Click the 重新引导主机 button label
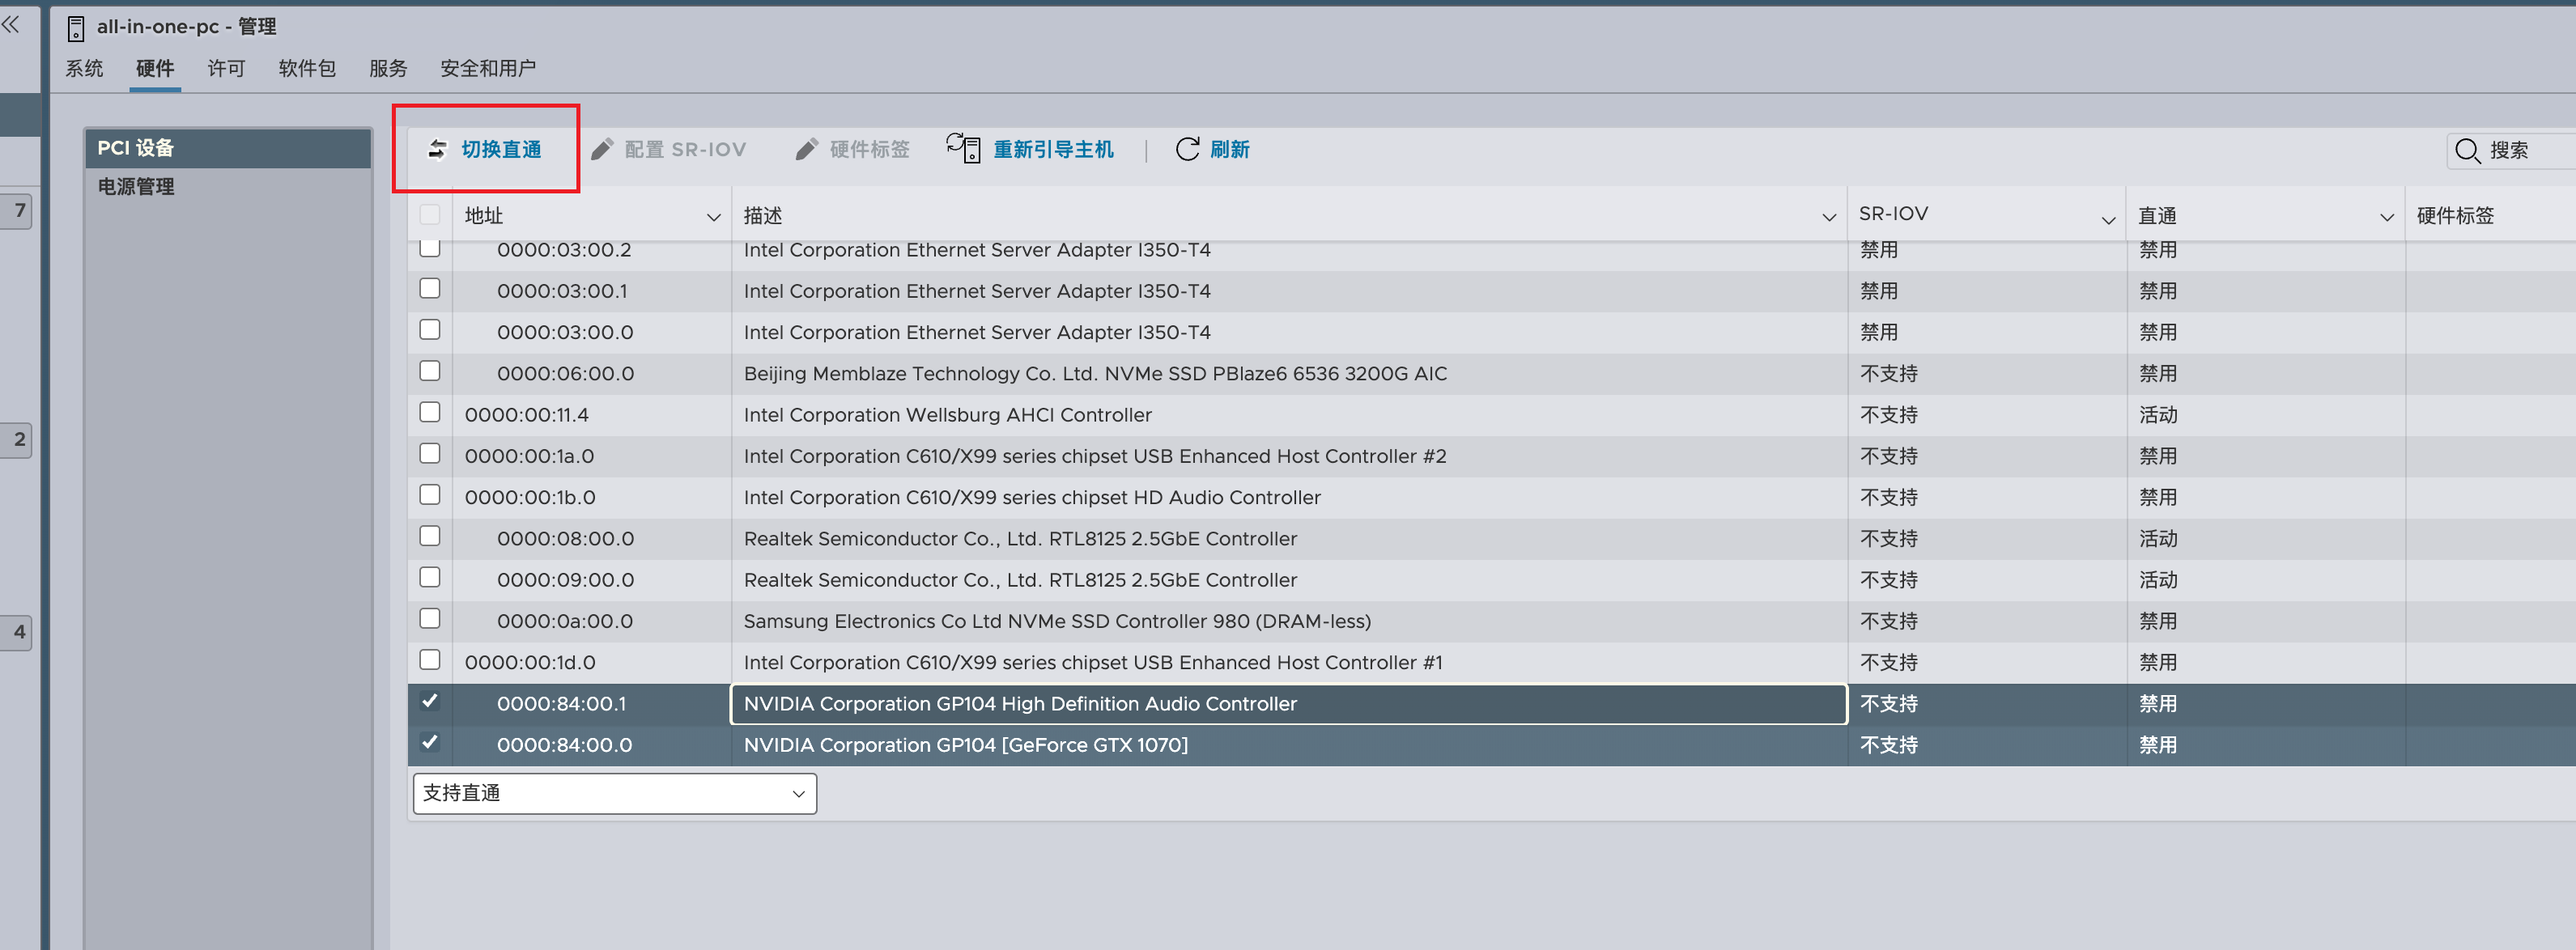Screen dimensions: 2576x950 (x=1052, y=149)
